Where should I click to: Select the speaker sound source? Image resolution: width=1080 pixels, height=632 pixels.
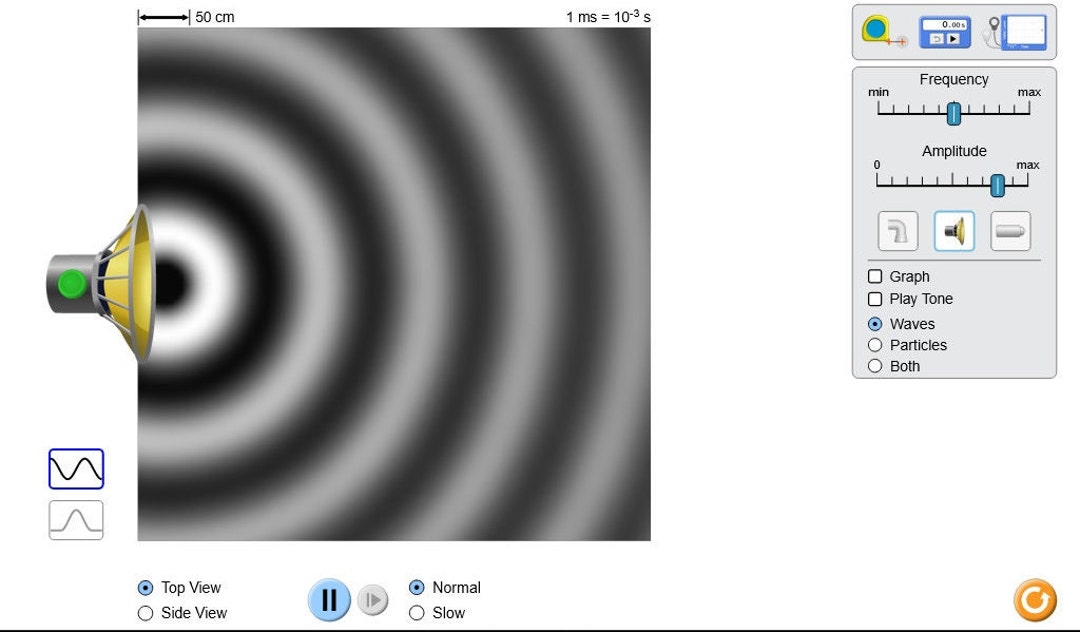point(953,231)
